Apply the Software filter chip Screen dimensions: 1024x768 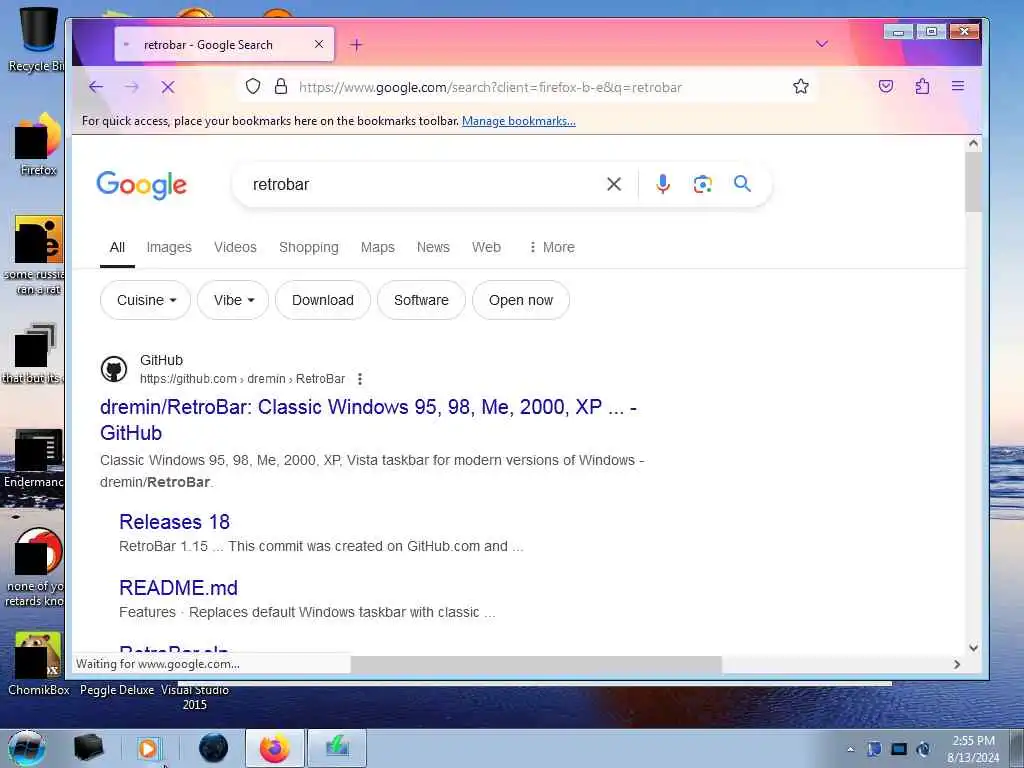[421, 300]
